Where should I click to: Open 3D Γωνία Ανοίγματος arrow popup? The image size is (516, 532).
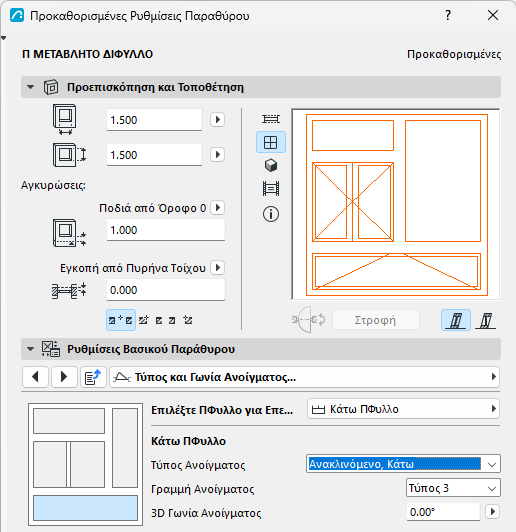493,511
